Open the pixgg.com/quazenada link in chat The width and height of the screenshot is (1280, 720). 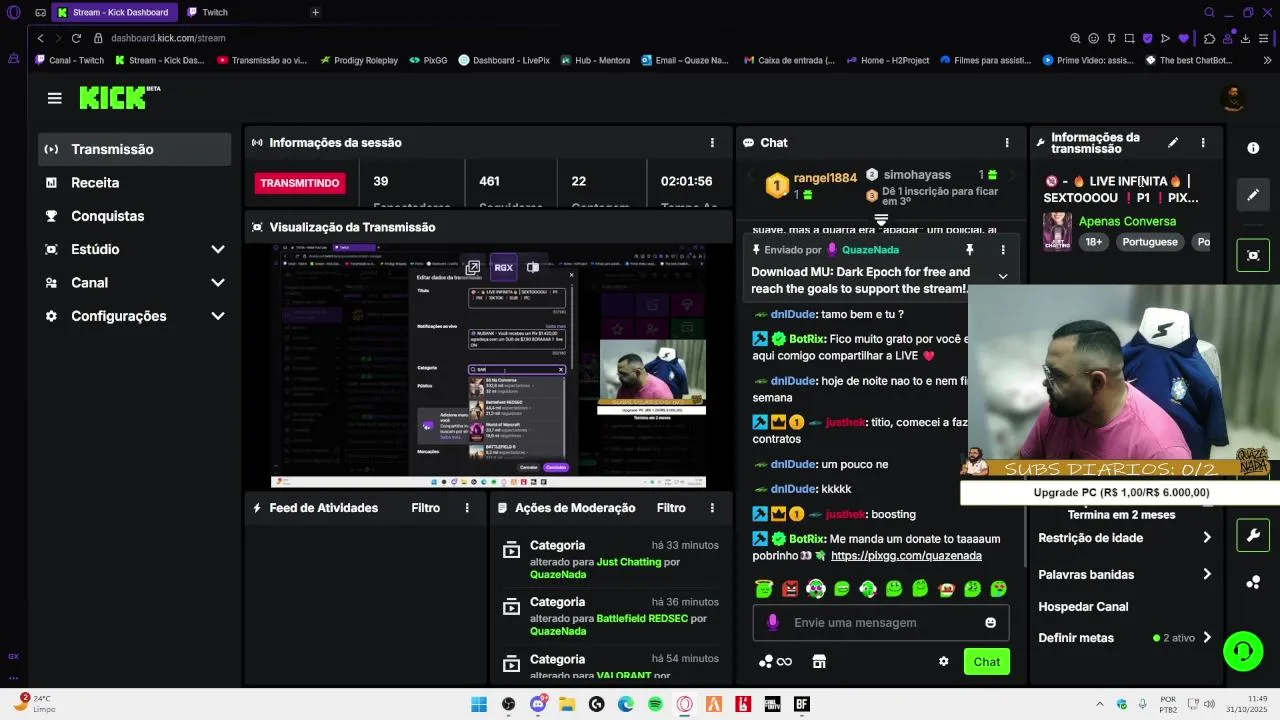906,556
